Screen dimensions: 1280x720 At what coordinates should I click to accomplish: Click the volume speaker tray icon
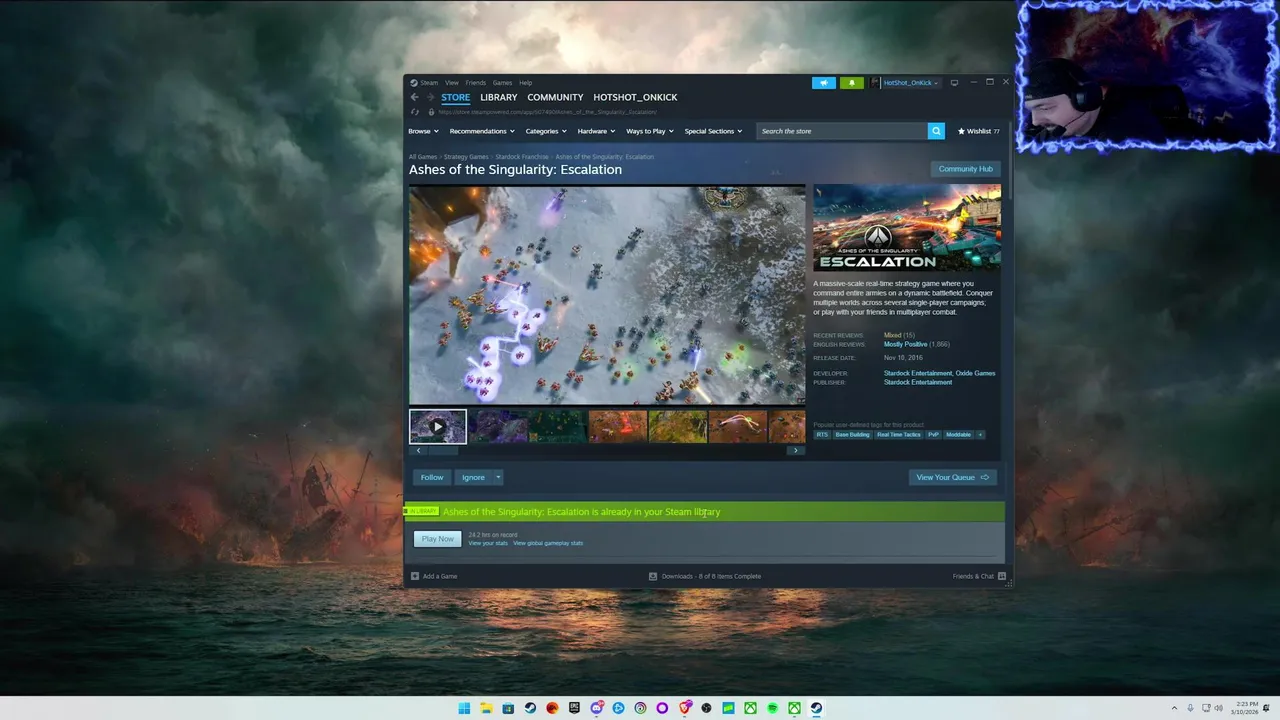pos(1219,708)
